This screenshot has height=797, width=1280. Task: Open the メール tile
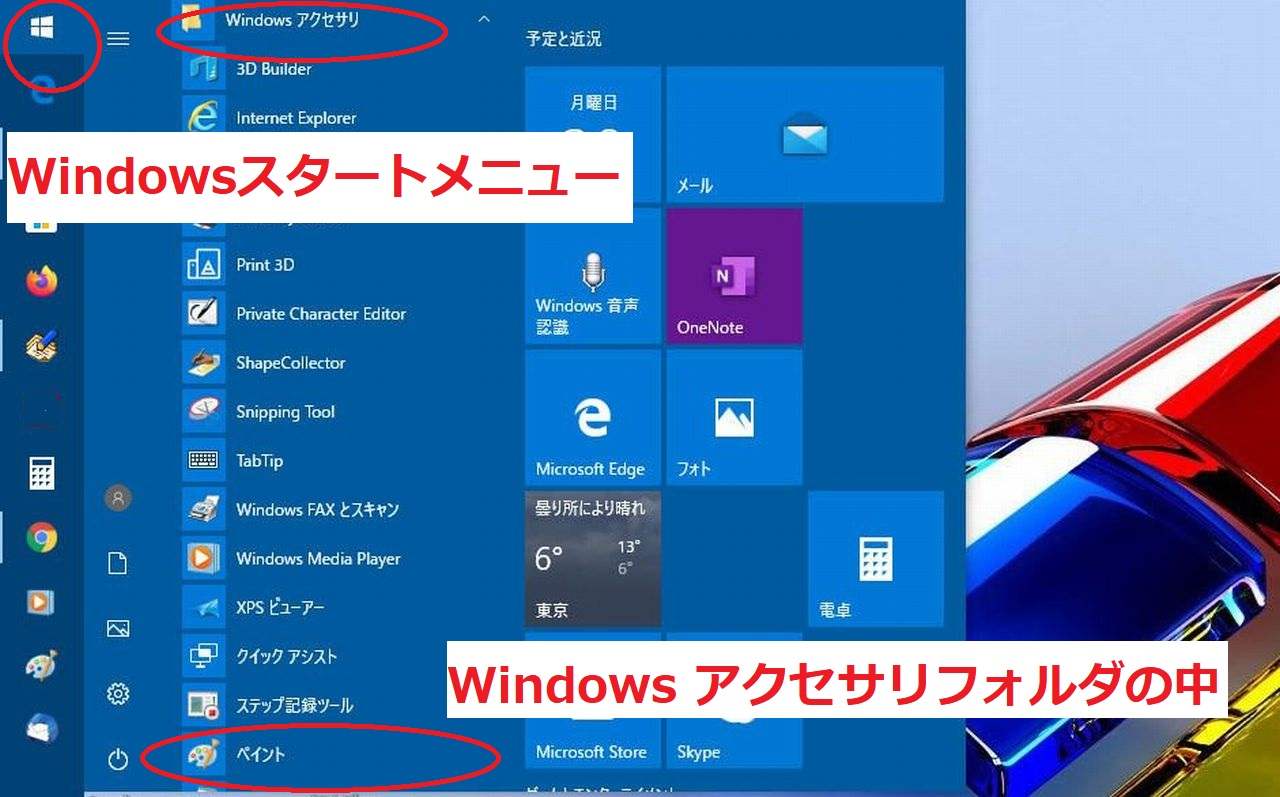(805, 134)
